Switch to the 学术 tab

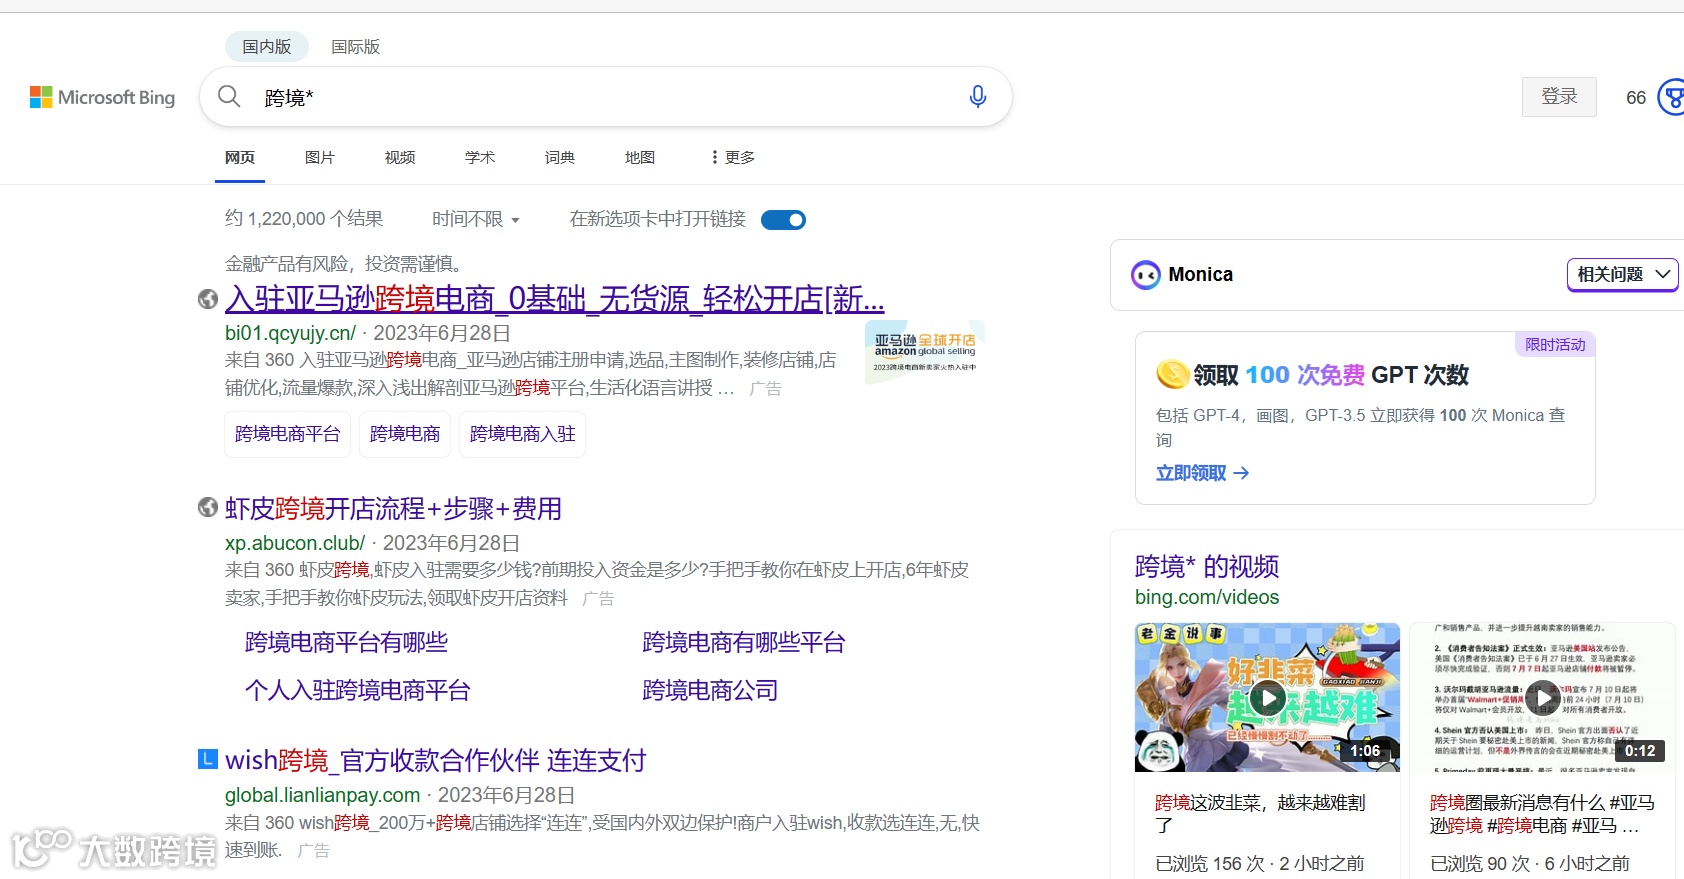(480, 157)
